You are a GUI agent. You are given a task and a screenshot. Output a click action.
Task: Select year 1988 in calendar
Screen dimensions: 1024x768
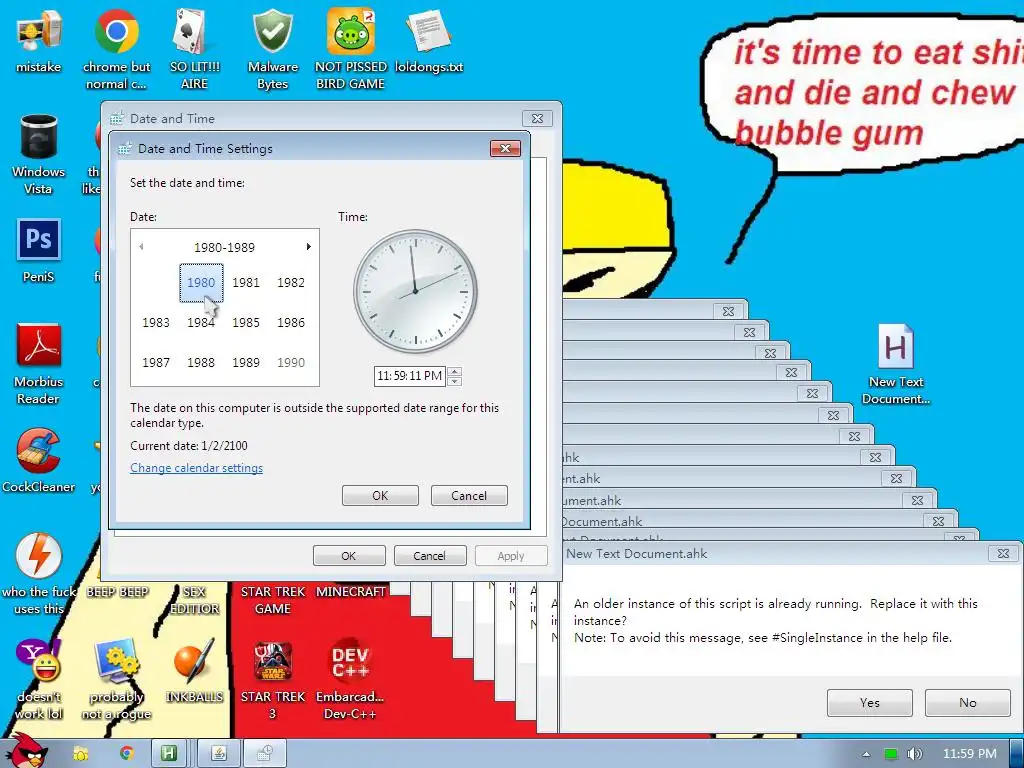click(x=201, y=362)
